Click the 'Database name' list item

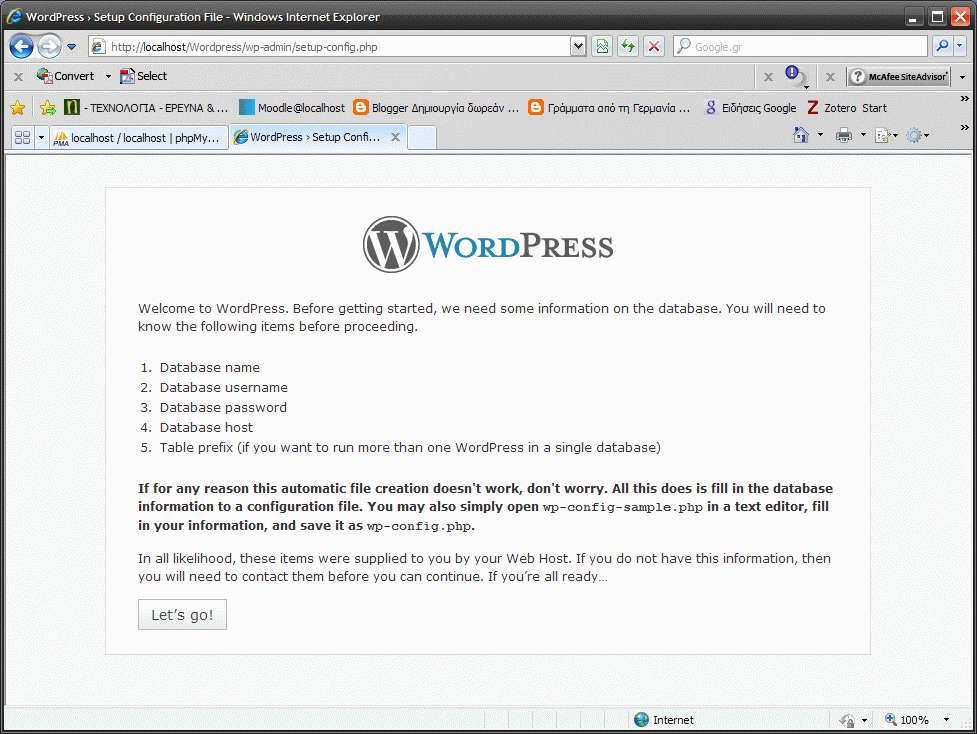click(x=209, y=368)
